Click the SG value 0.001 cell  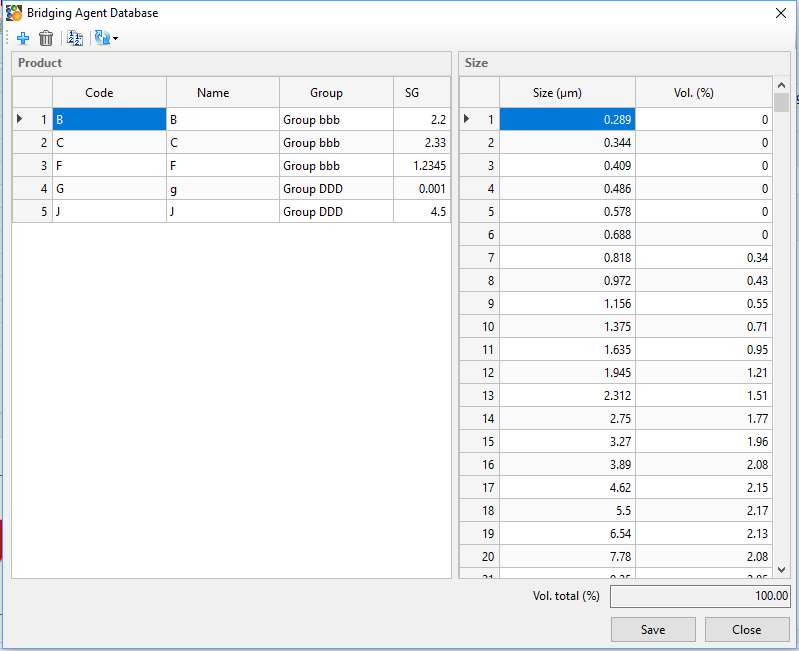pyautogui.click(x=421, y=189)
